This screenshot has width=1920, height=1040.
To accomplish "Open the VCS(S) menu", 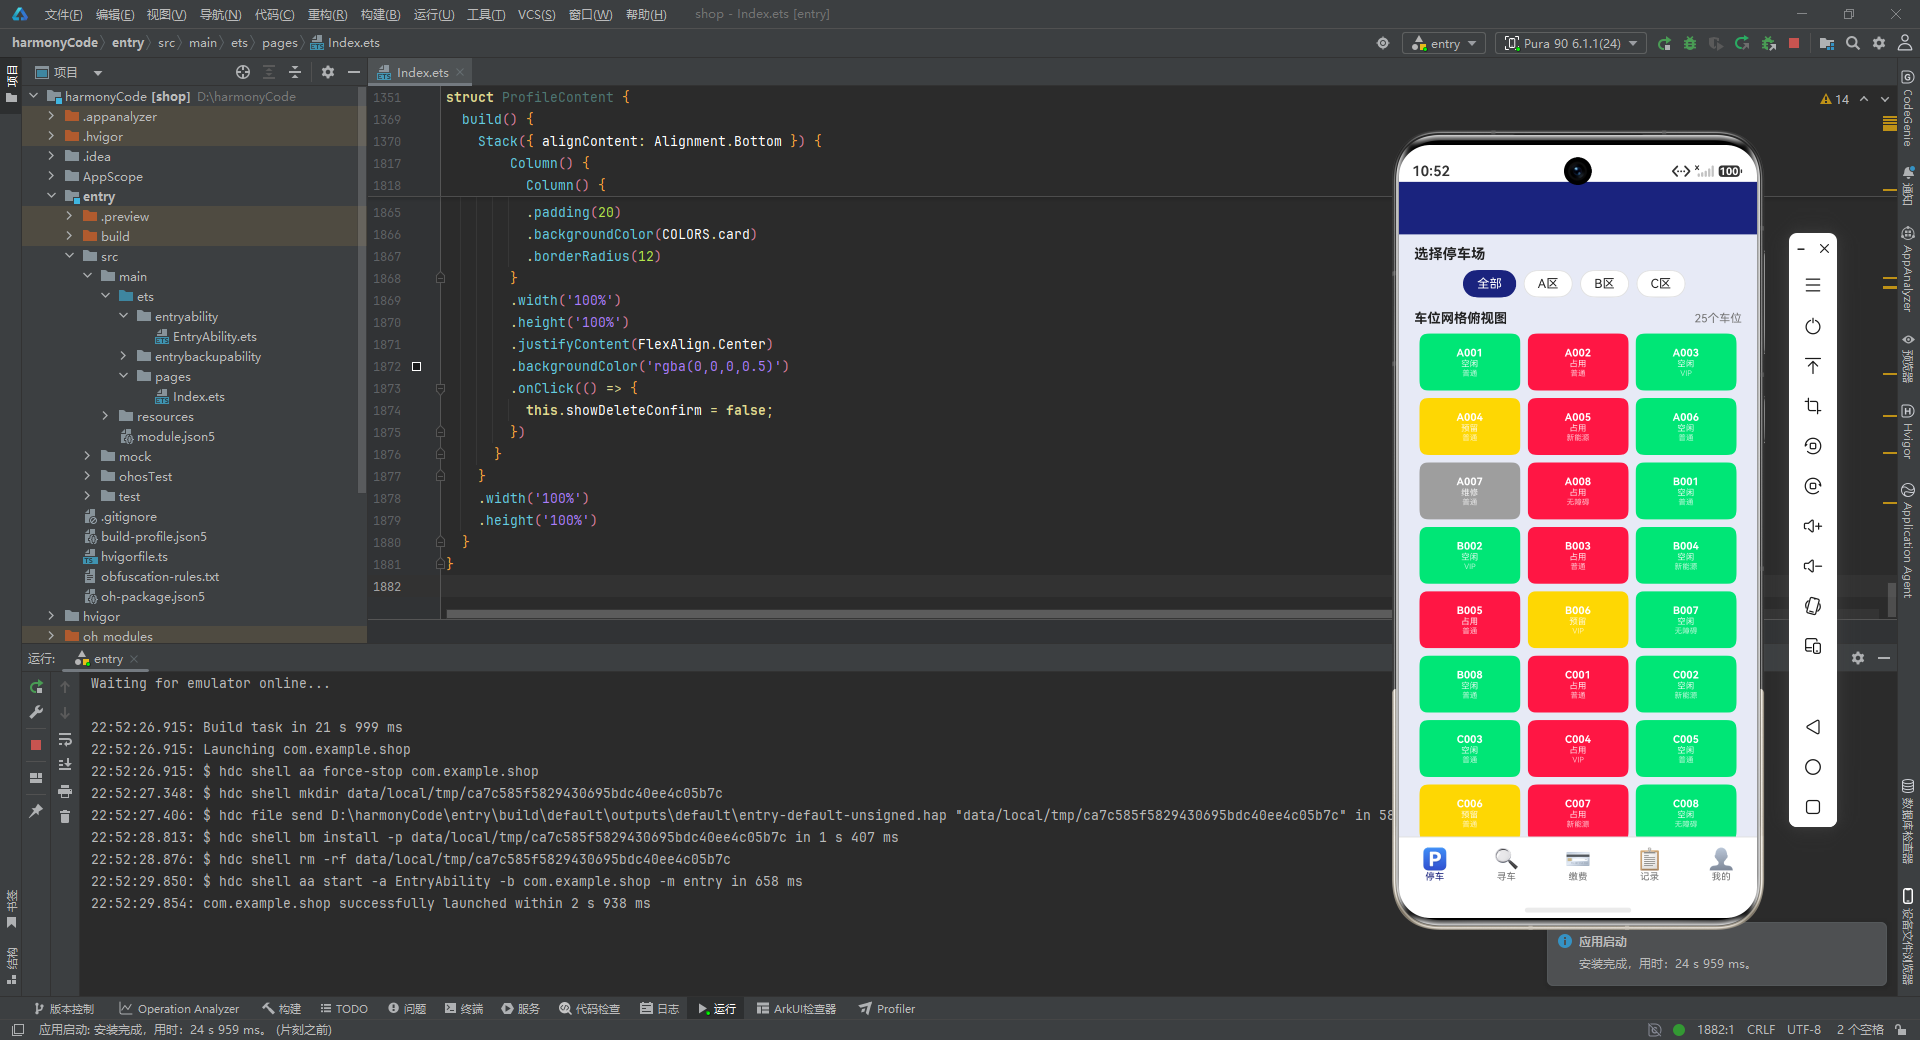I will click(536, 14).
